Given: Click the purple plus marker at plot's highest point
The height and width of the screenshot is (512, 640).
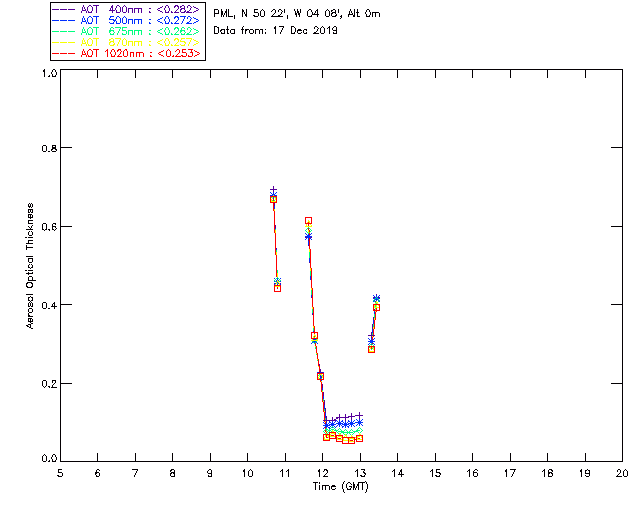Looking at the screenshot, I should (x=273, y=190).
